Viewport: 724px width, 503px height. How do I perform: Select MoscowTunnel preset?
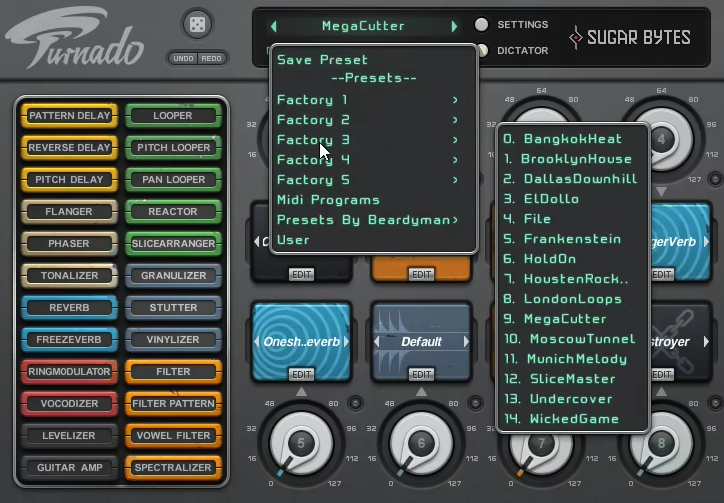(x=569, y=339)
